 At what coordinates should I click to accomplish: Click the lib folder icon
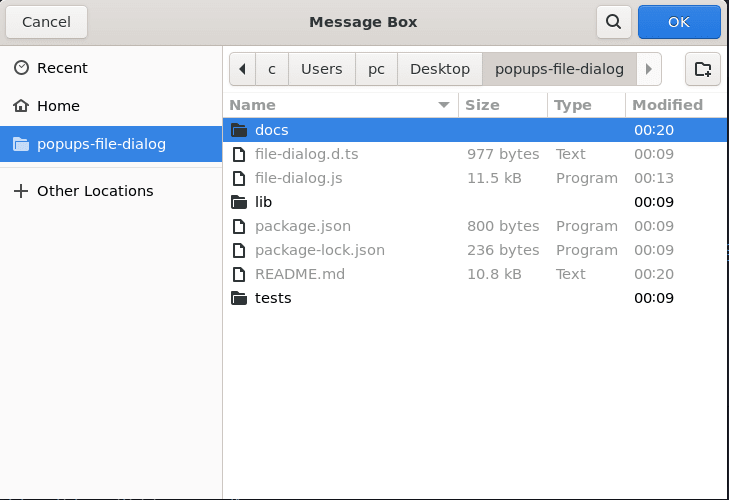click(239, 202)
